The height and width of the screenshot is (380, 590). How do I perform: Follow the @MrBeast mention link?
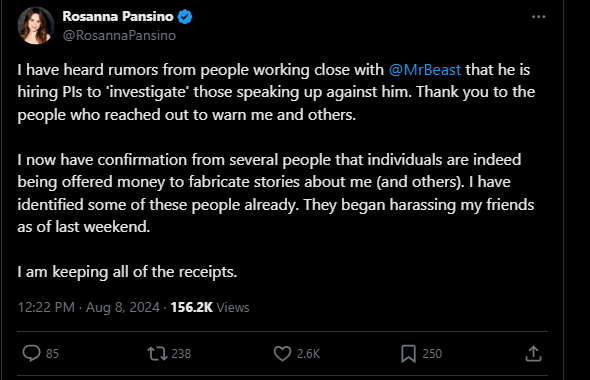click(424, 70)
